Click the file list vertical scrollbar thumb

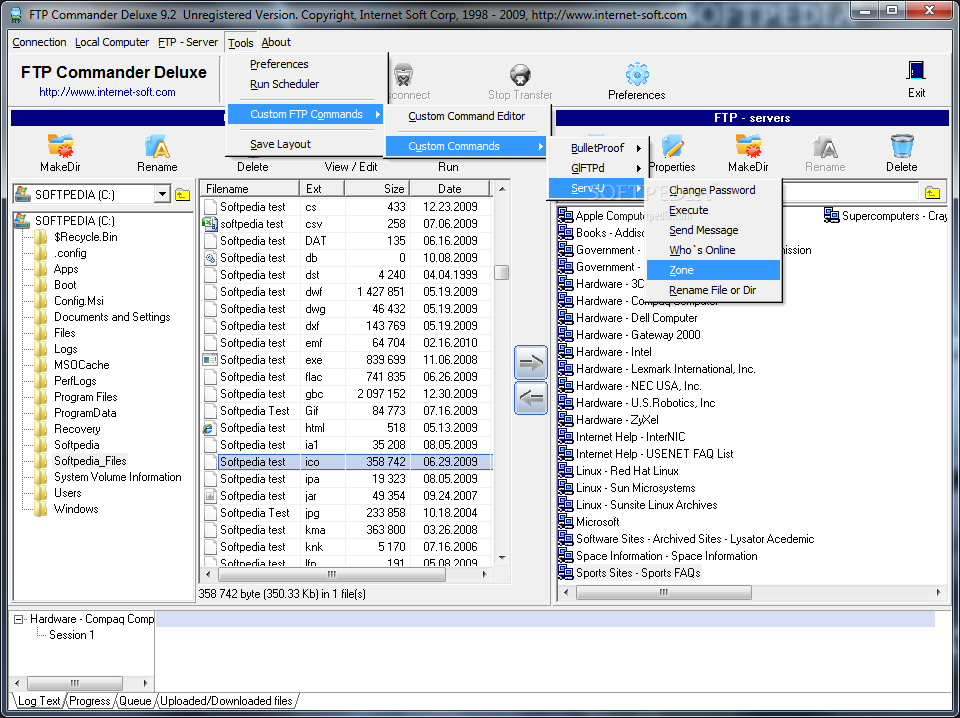501,272
